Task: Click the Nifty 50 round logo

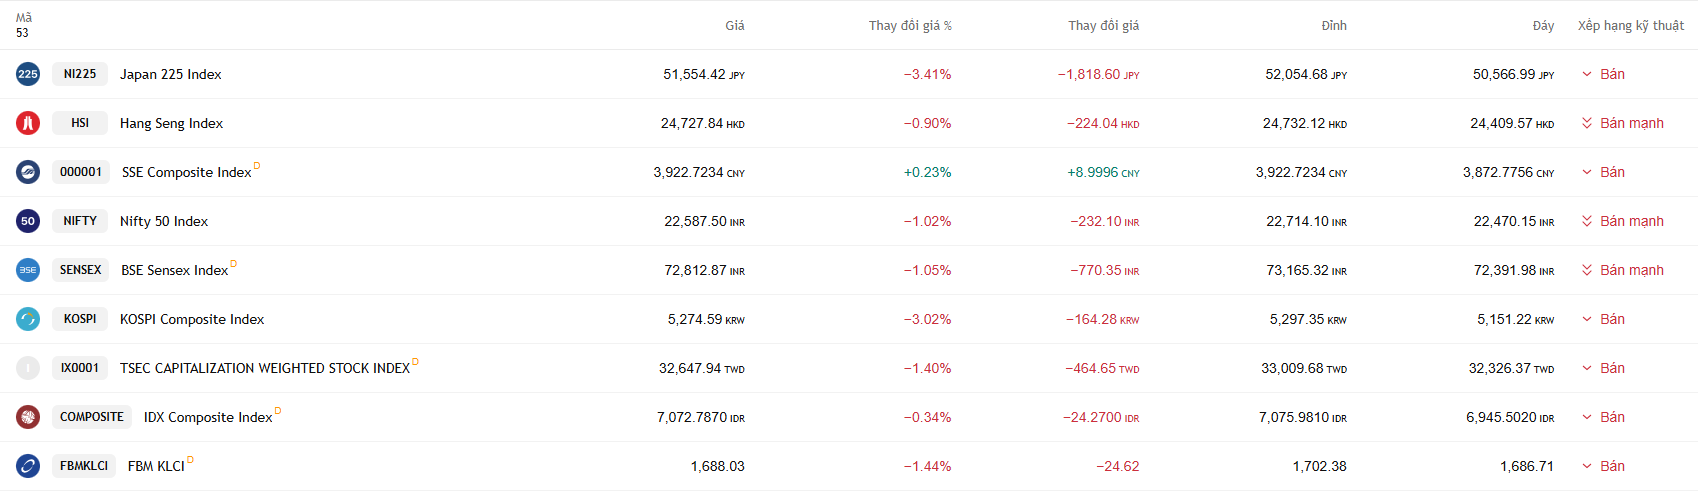Action: pos(28,221)
